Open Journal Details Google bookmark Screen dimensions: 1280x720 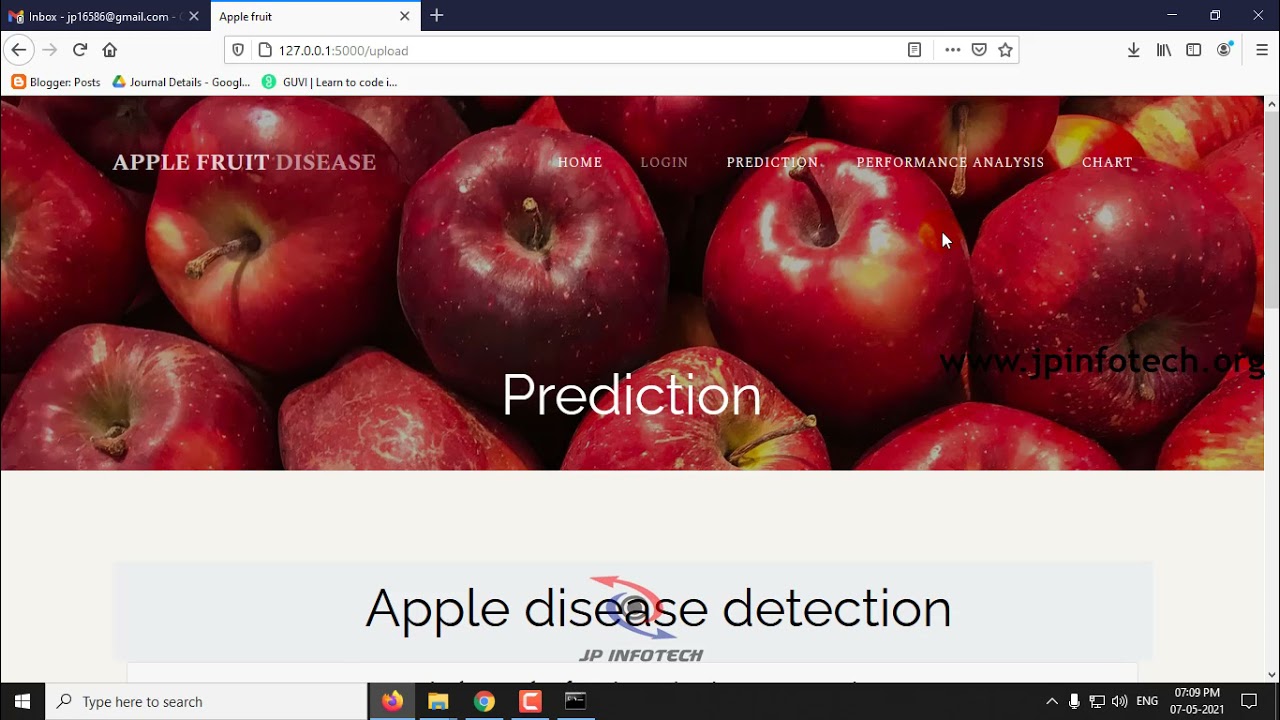pyautogui.click(x=181, y=82)
